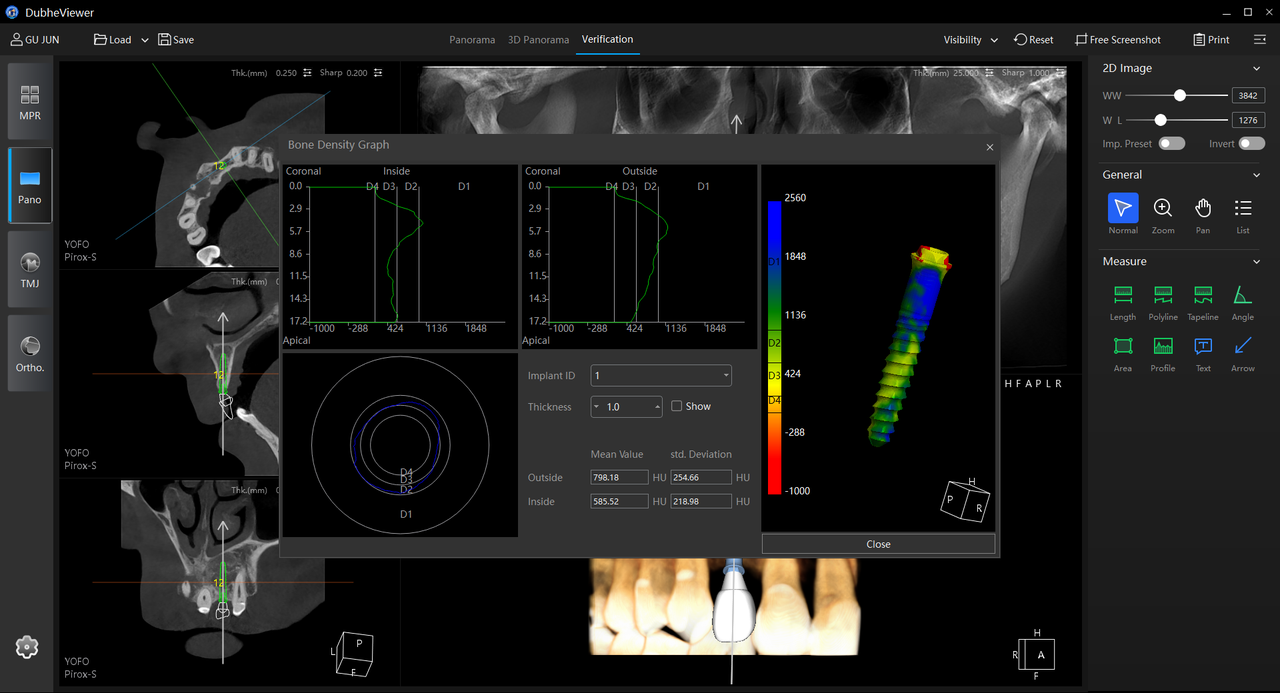Switch to TMJ view mode
1280x693 pixels.
(30, 269)
